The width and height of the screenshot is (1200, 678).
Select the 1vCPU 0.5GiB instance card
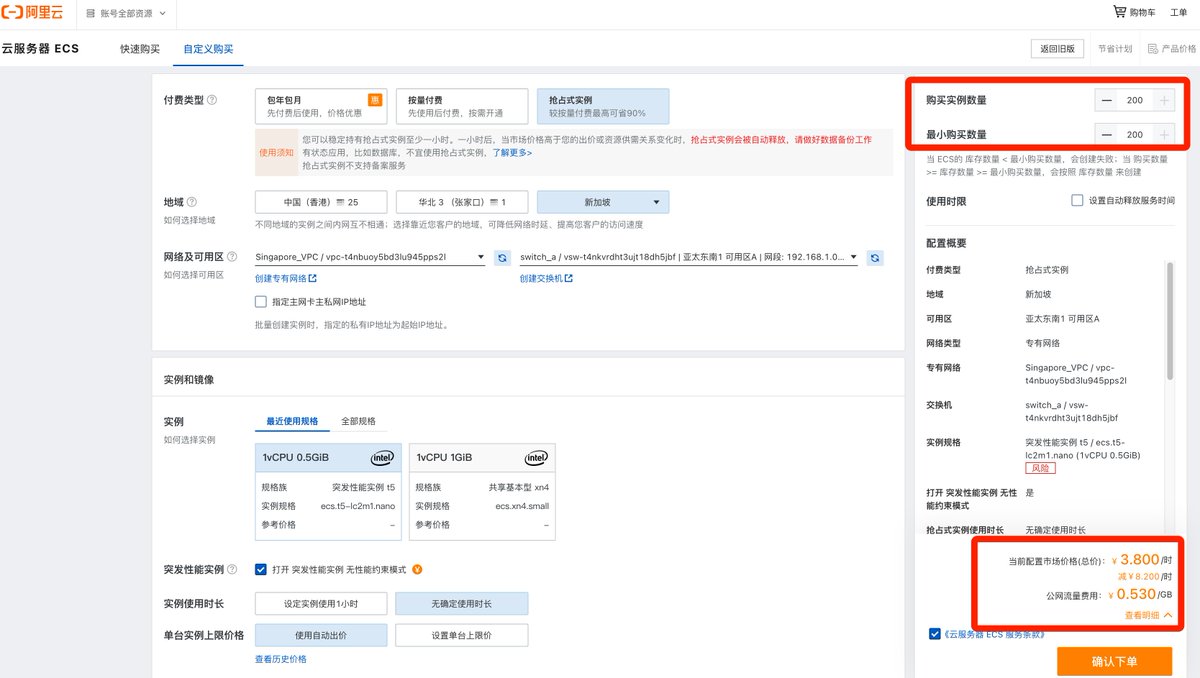tap(328, 493)
